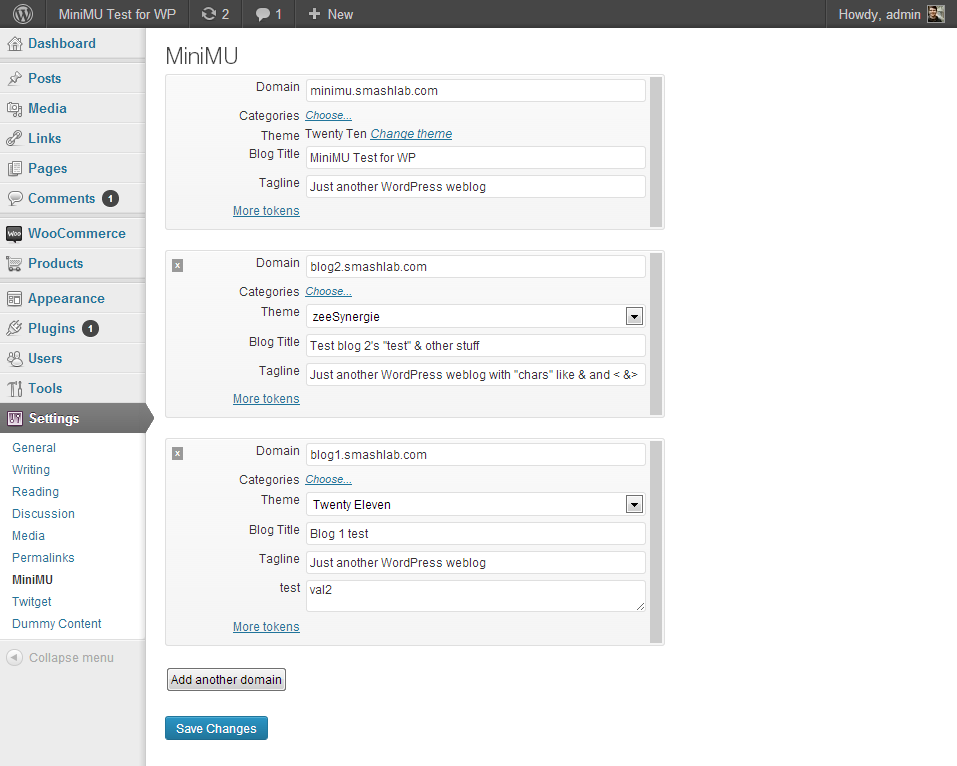Open the WordPress logo menu
The width and height of the screenshot is (957, 766).
(23, 14)
